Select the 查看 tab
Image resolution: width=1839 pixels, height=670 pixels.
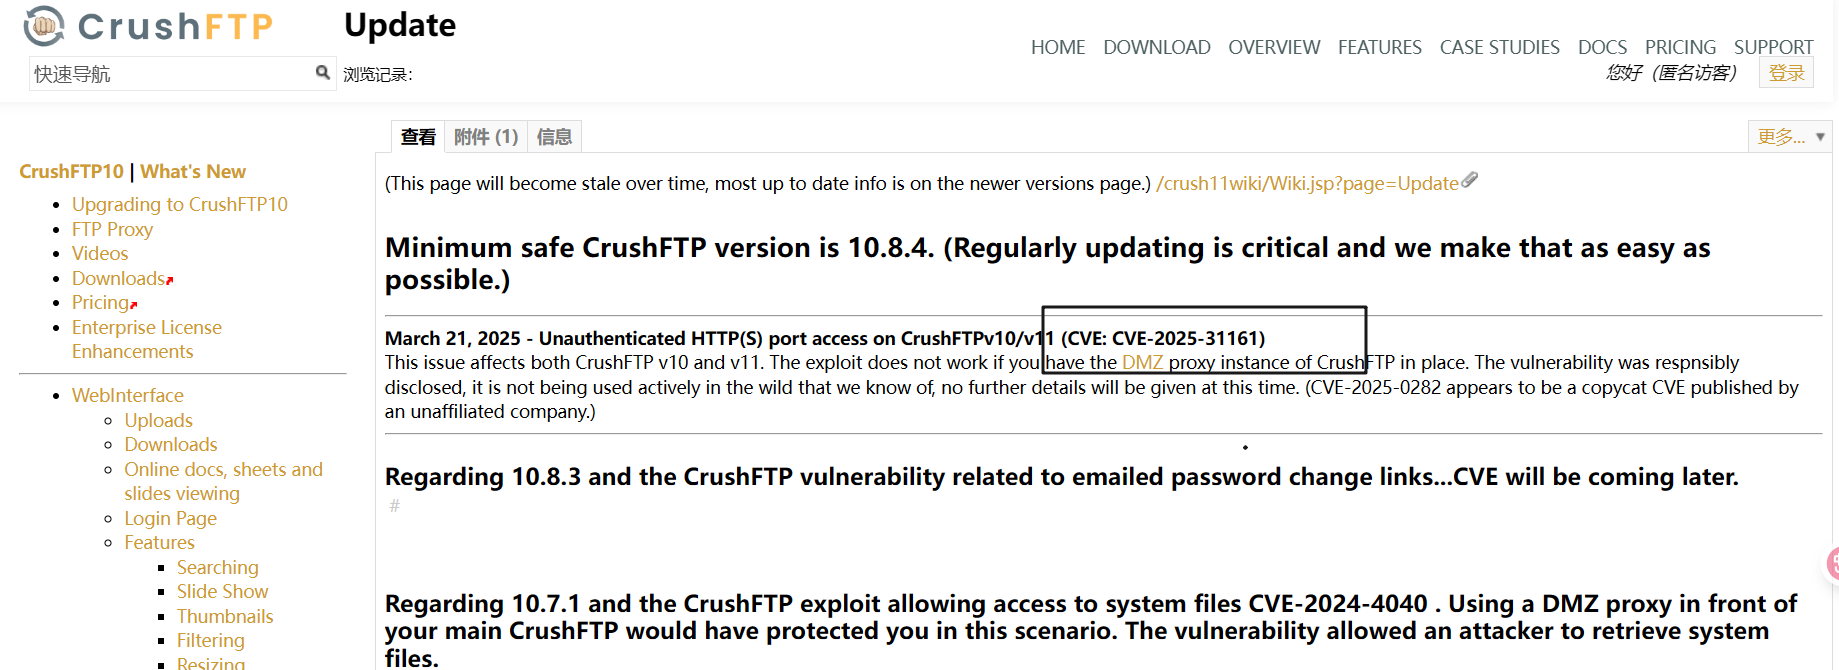418,137
